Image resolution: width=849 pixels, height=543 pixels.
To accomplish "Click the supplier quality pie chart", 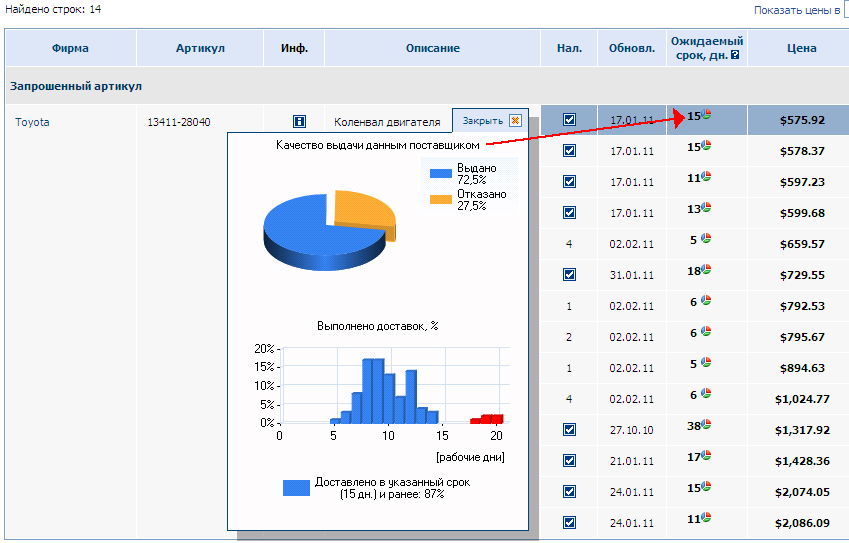I will click(x=330, y=230).
